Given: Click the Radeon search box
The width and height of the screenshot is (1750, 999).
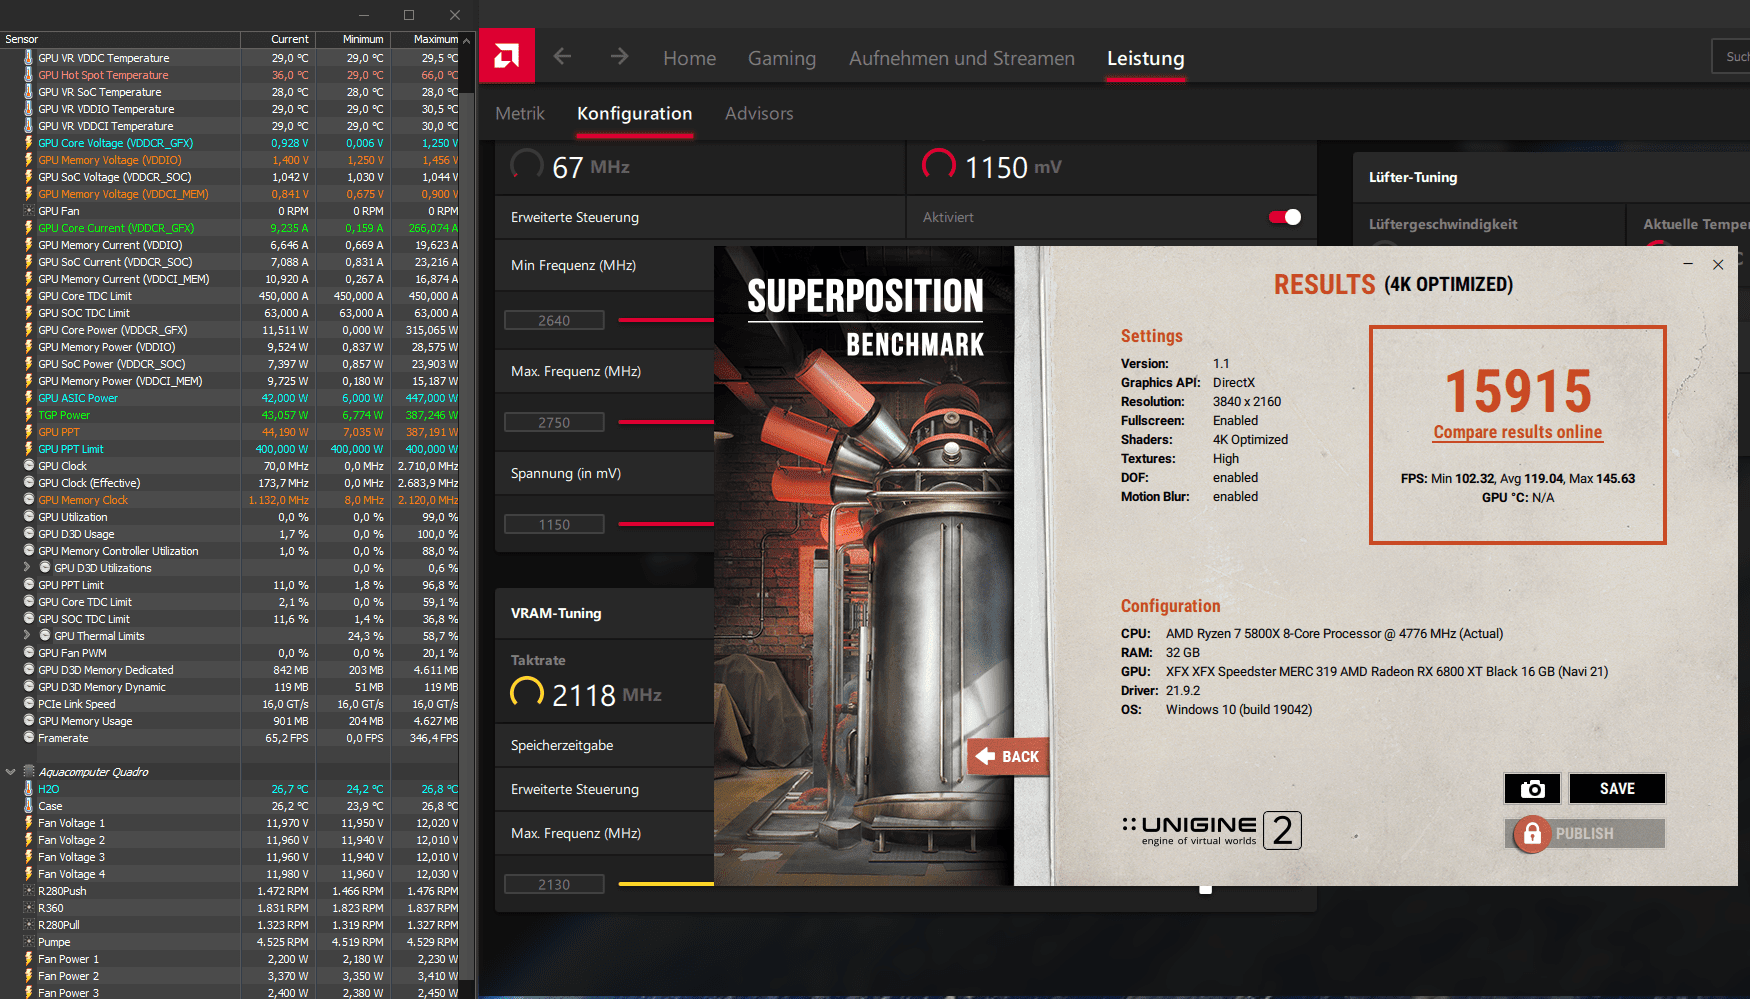Looking at the screenshot, I should (x=1731, y=57).
